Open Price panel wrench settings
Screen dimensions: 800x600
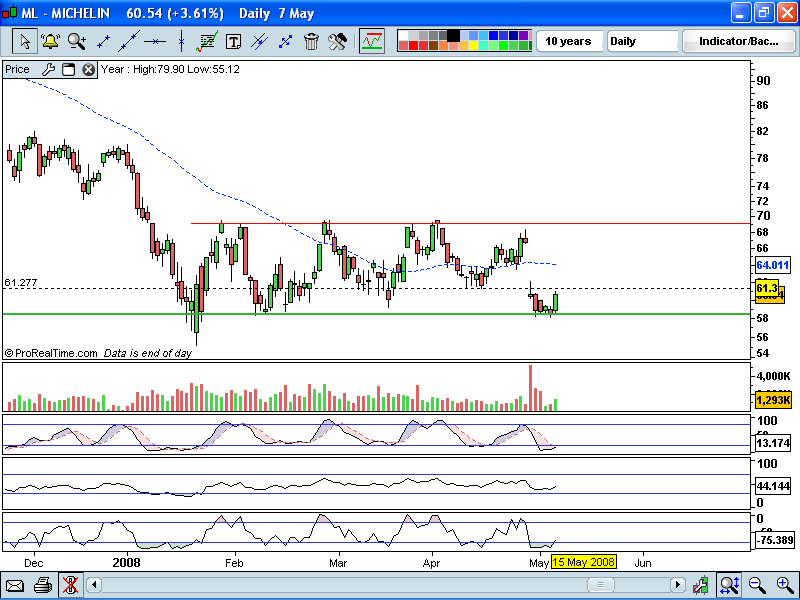(48, 69)
